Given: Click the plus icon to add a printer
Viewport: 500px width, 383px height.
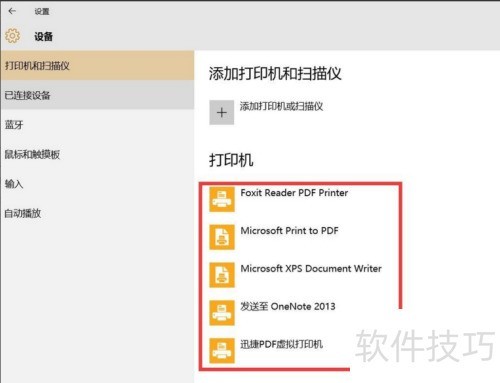Looking at the screenshot, I should [222, 112].
